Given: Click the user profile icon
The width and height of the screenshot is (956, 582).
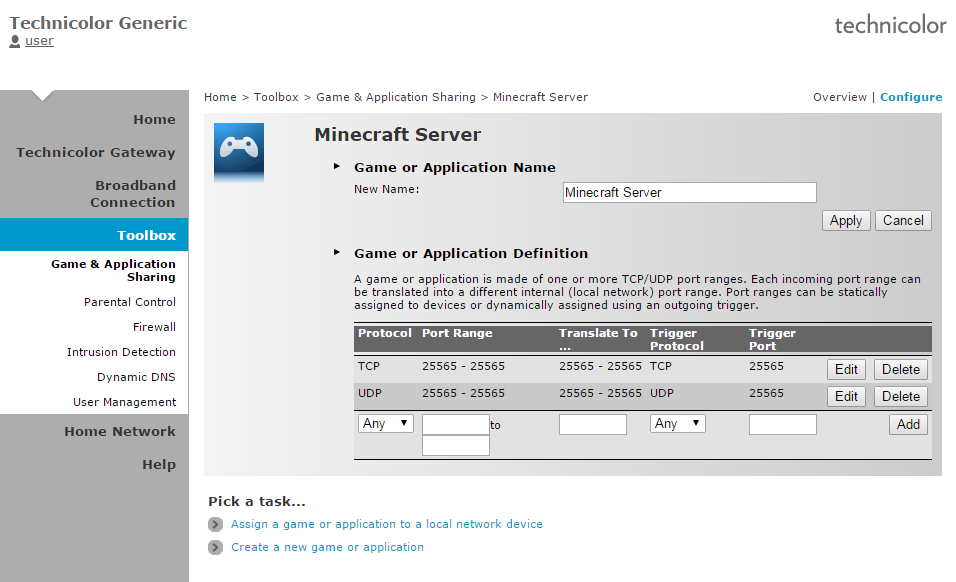Looking at the screenshot, I should coord(15,41).
